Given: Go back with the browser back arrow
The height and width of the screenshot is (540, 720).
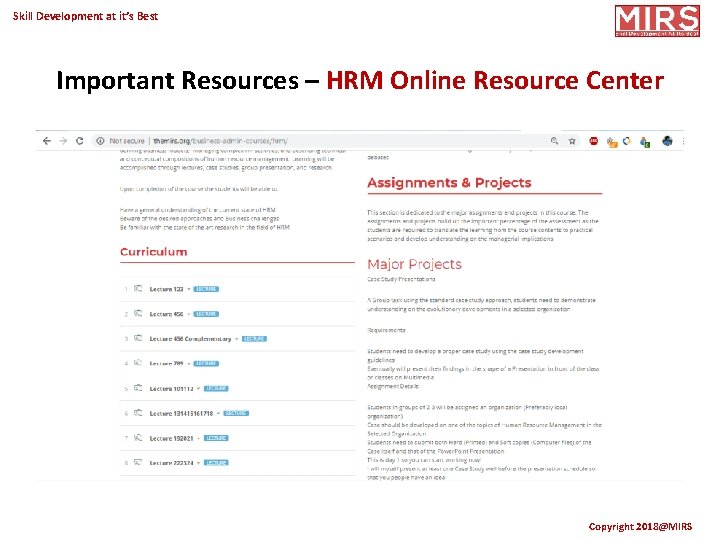Looking at the screenshot, I should 46,141.
